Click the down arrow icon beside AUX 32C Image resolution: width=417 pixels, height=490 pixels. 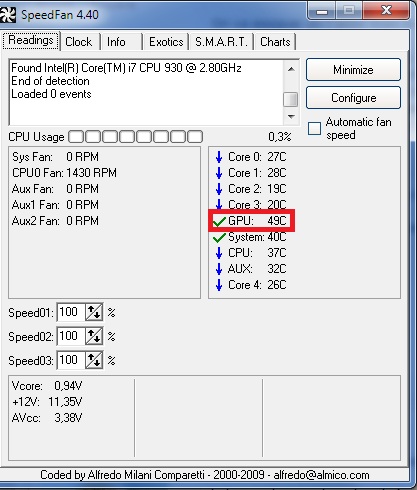(219, 269)
